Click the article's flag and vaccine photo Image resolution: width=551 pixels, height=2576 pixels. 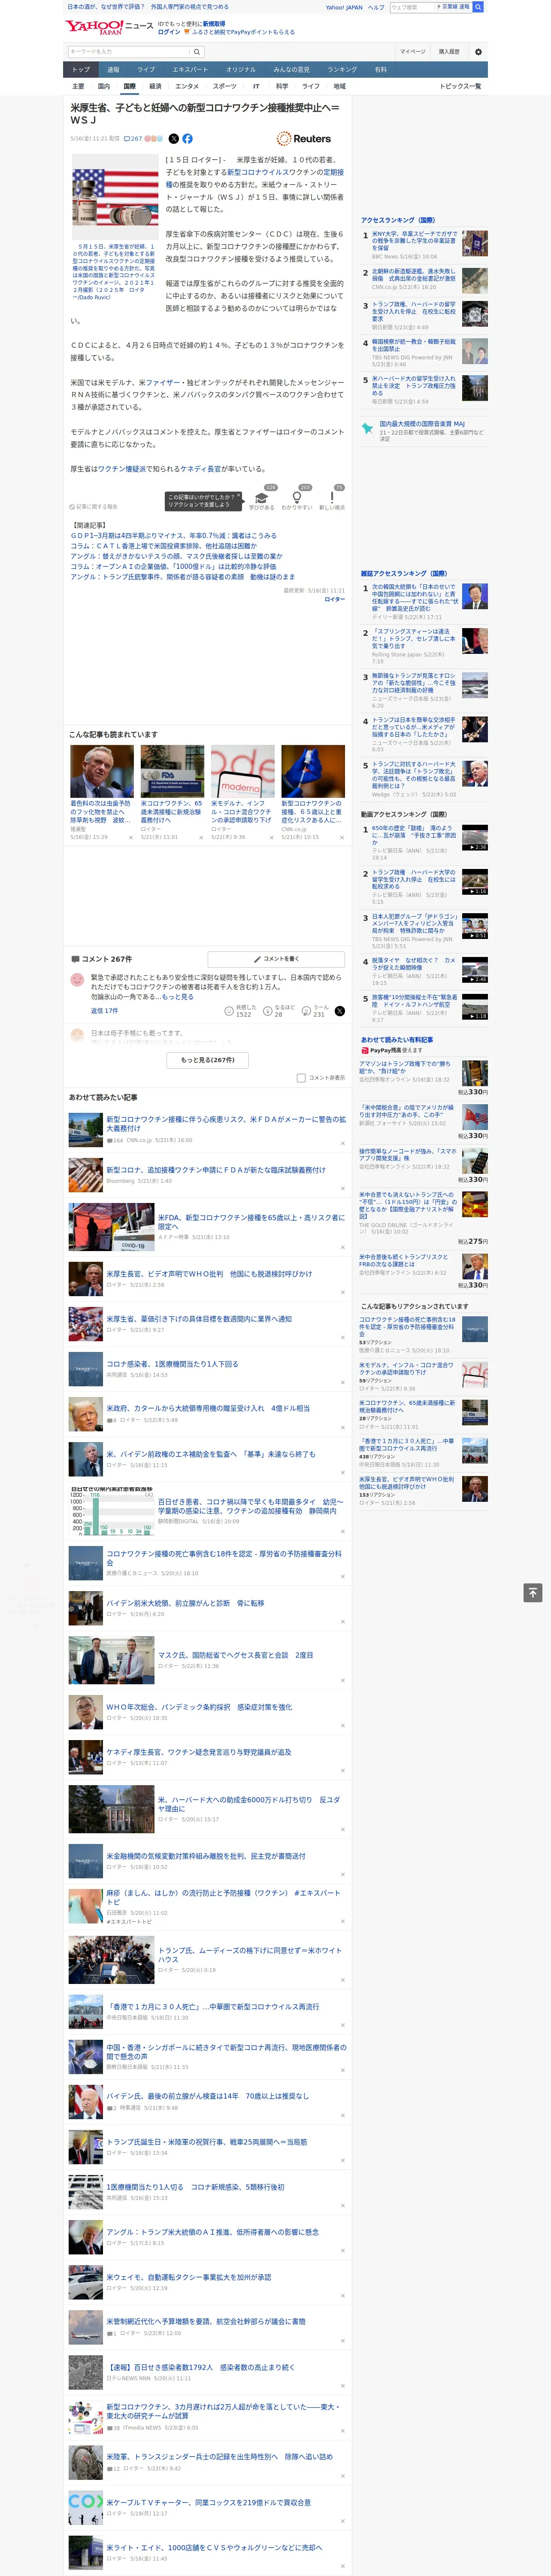115,196
